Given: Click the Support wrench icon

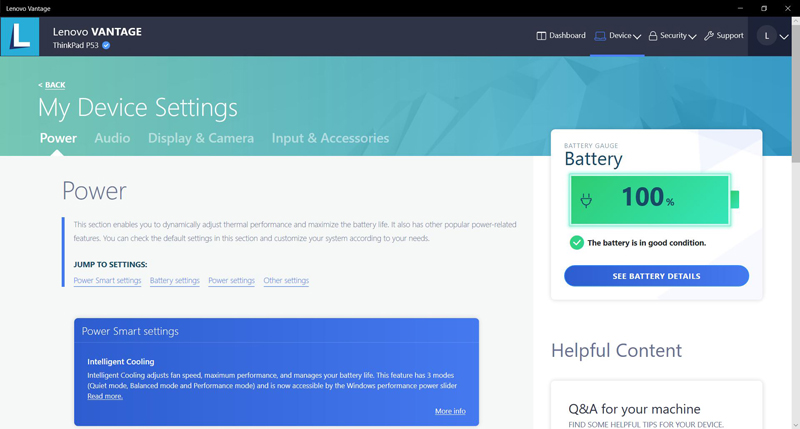Looking at the screenshot, I should click(709, 36).
